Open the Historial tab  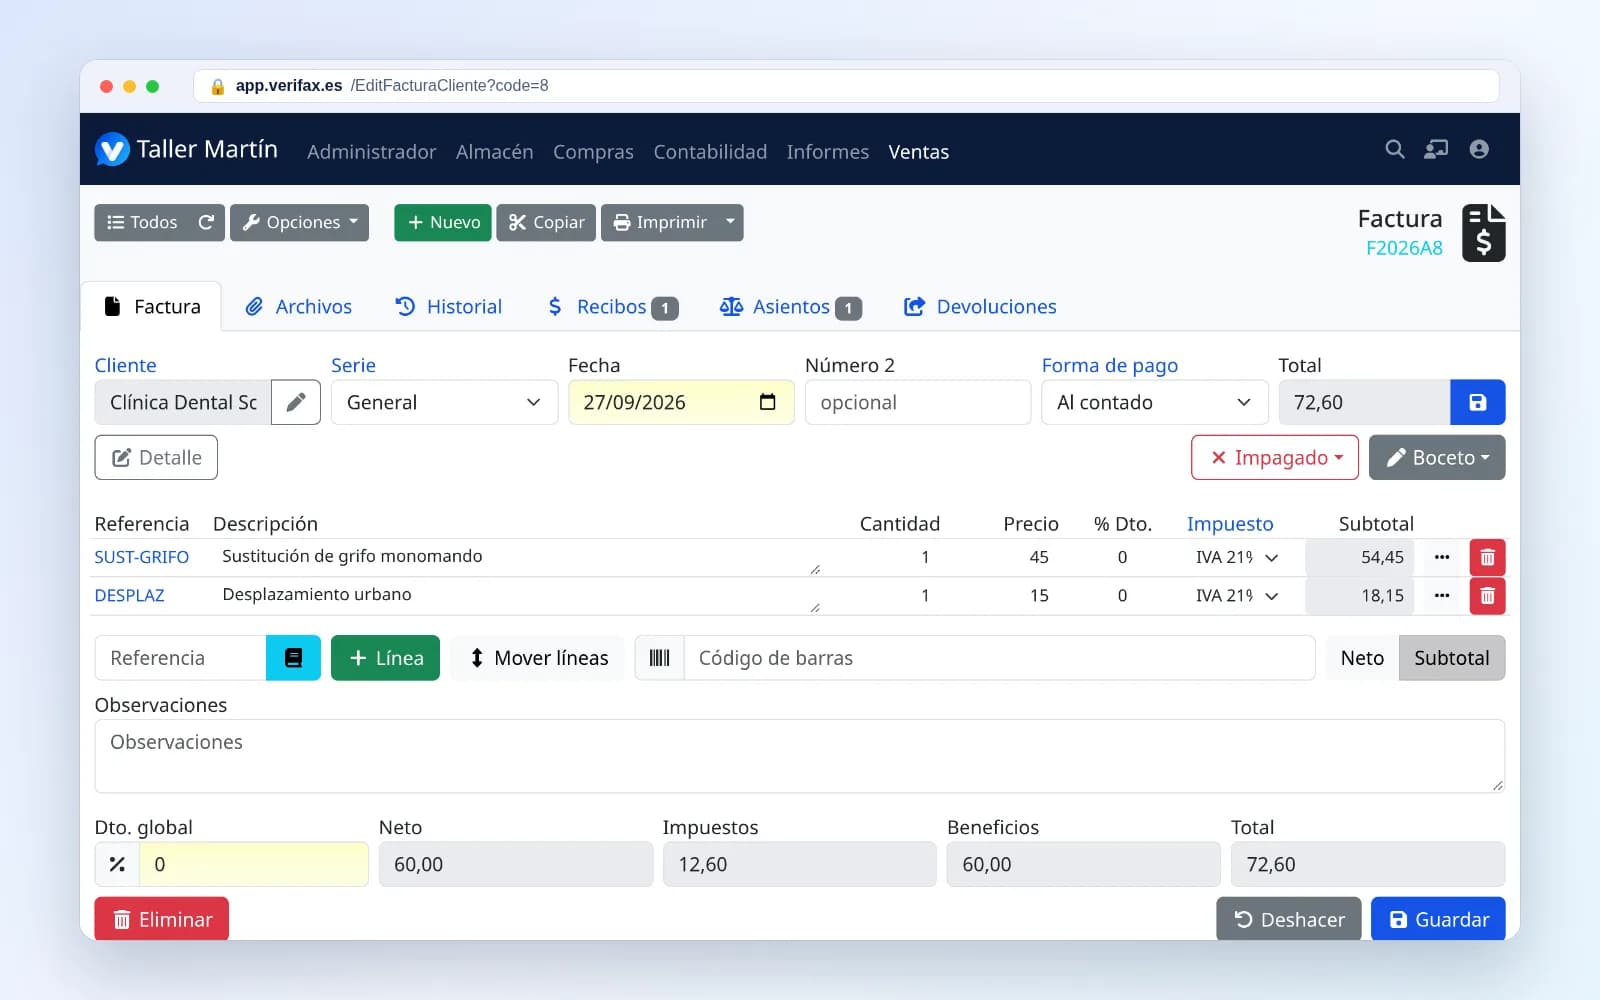click(449, 307)
